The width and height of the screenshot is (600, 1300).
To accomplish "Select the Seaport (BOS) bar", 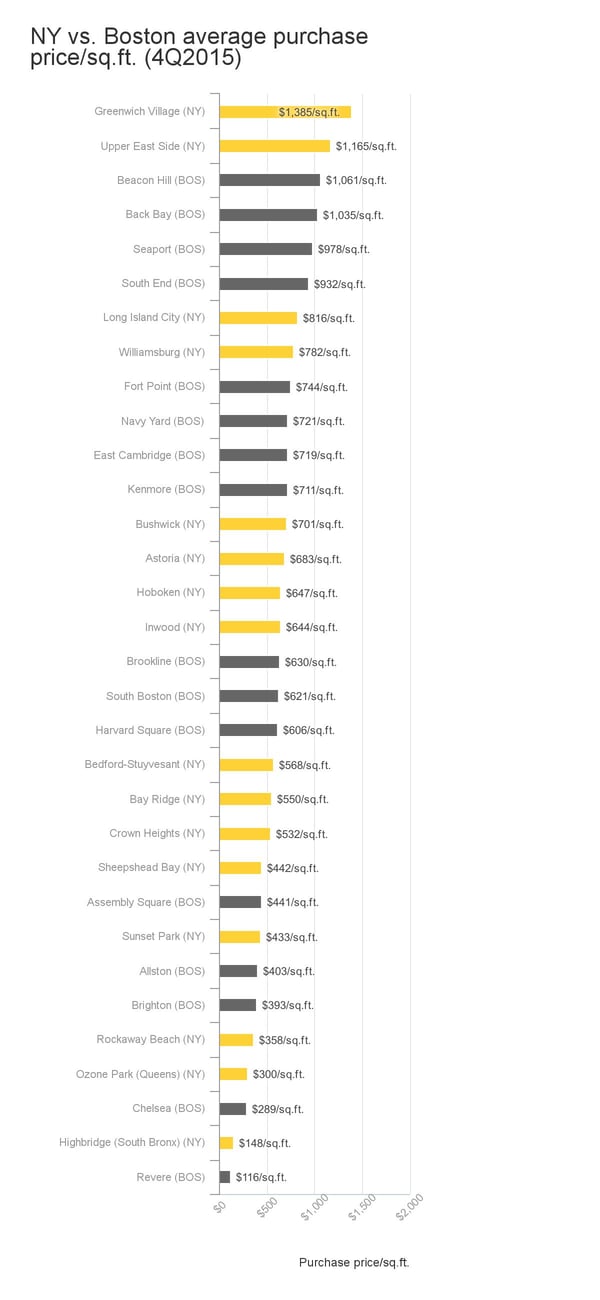I will pyautogui.click(x=265, y=249).
